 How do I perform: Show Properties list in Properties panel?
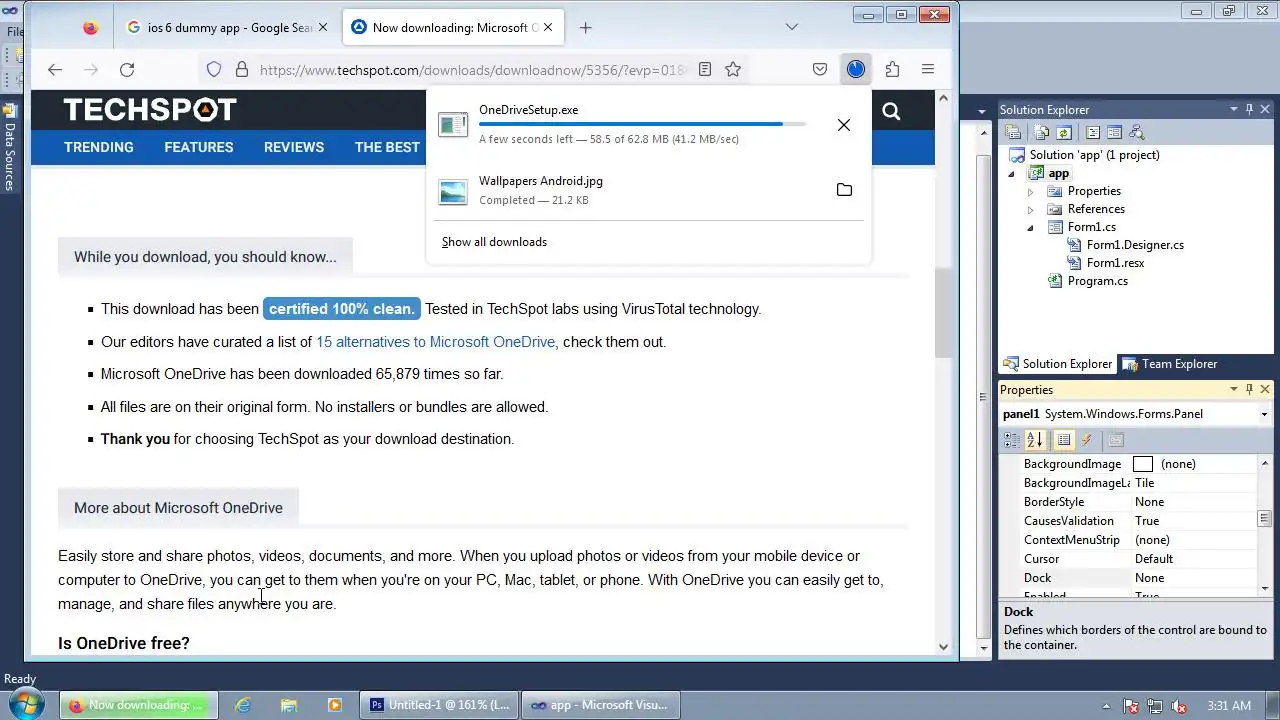1064,440
